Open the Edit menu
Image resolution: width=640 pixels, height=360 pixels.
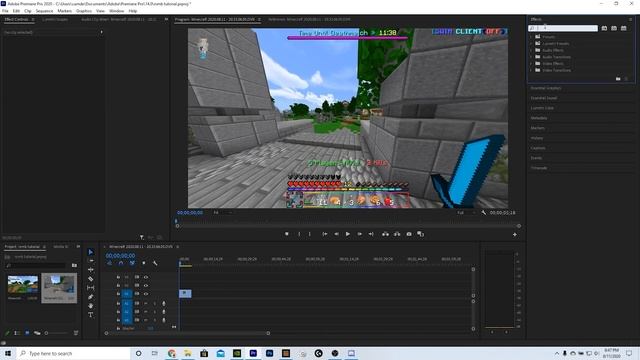tap(16, 11)
